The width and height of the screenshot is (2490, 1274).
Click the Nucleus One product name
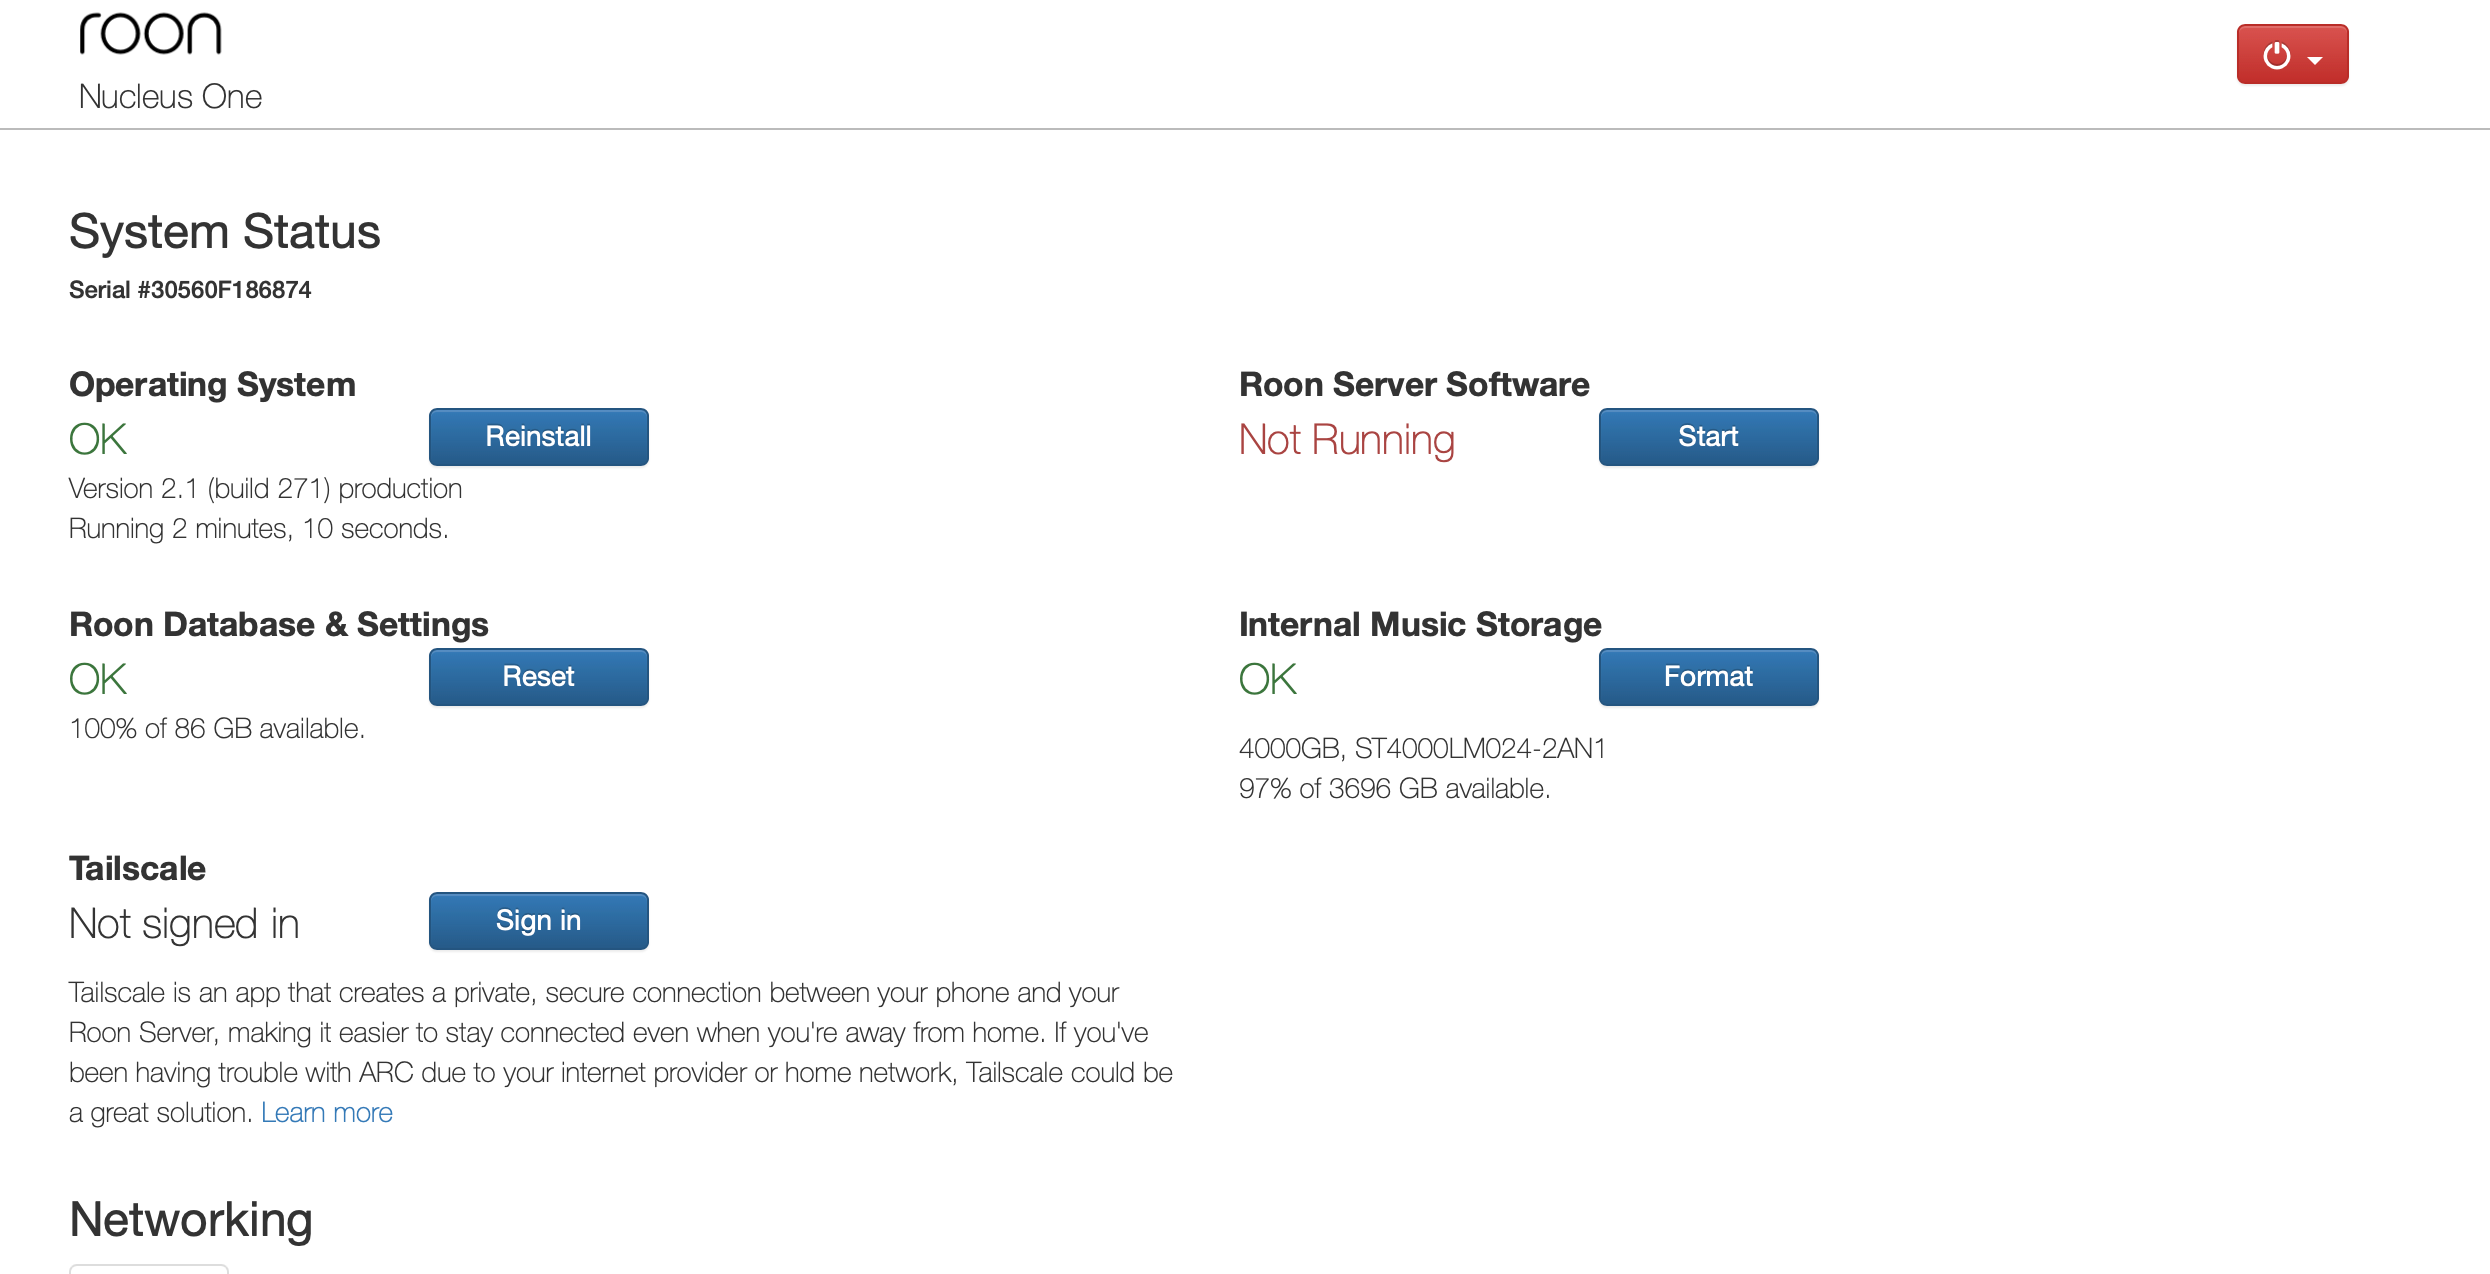tap(170, 97)
